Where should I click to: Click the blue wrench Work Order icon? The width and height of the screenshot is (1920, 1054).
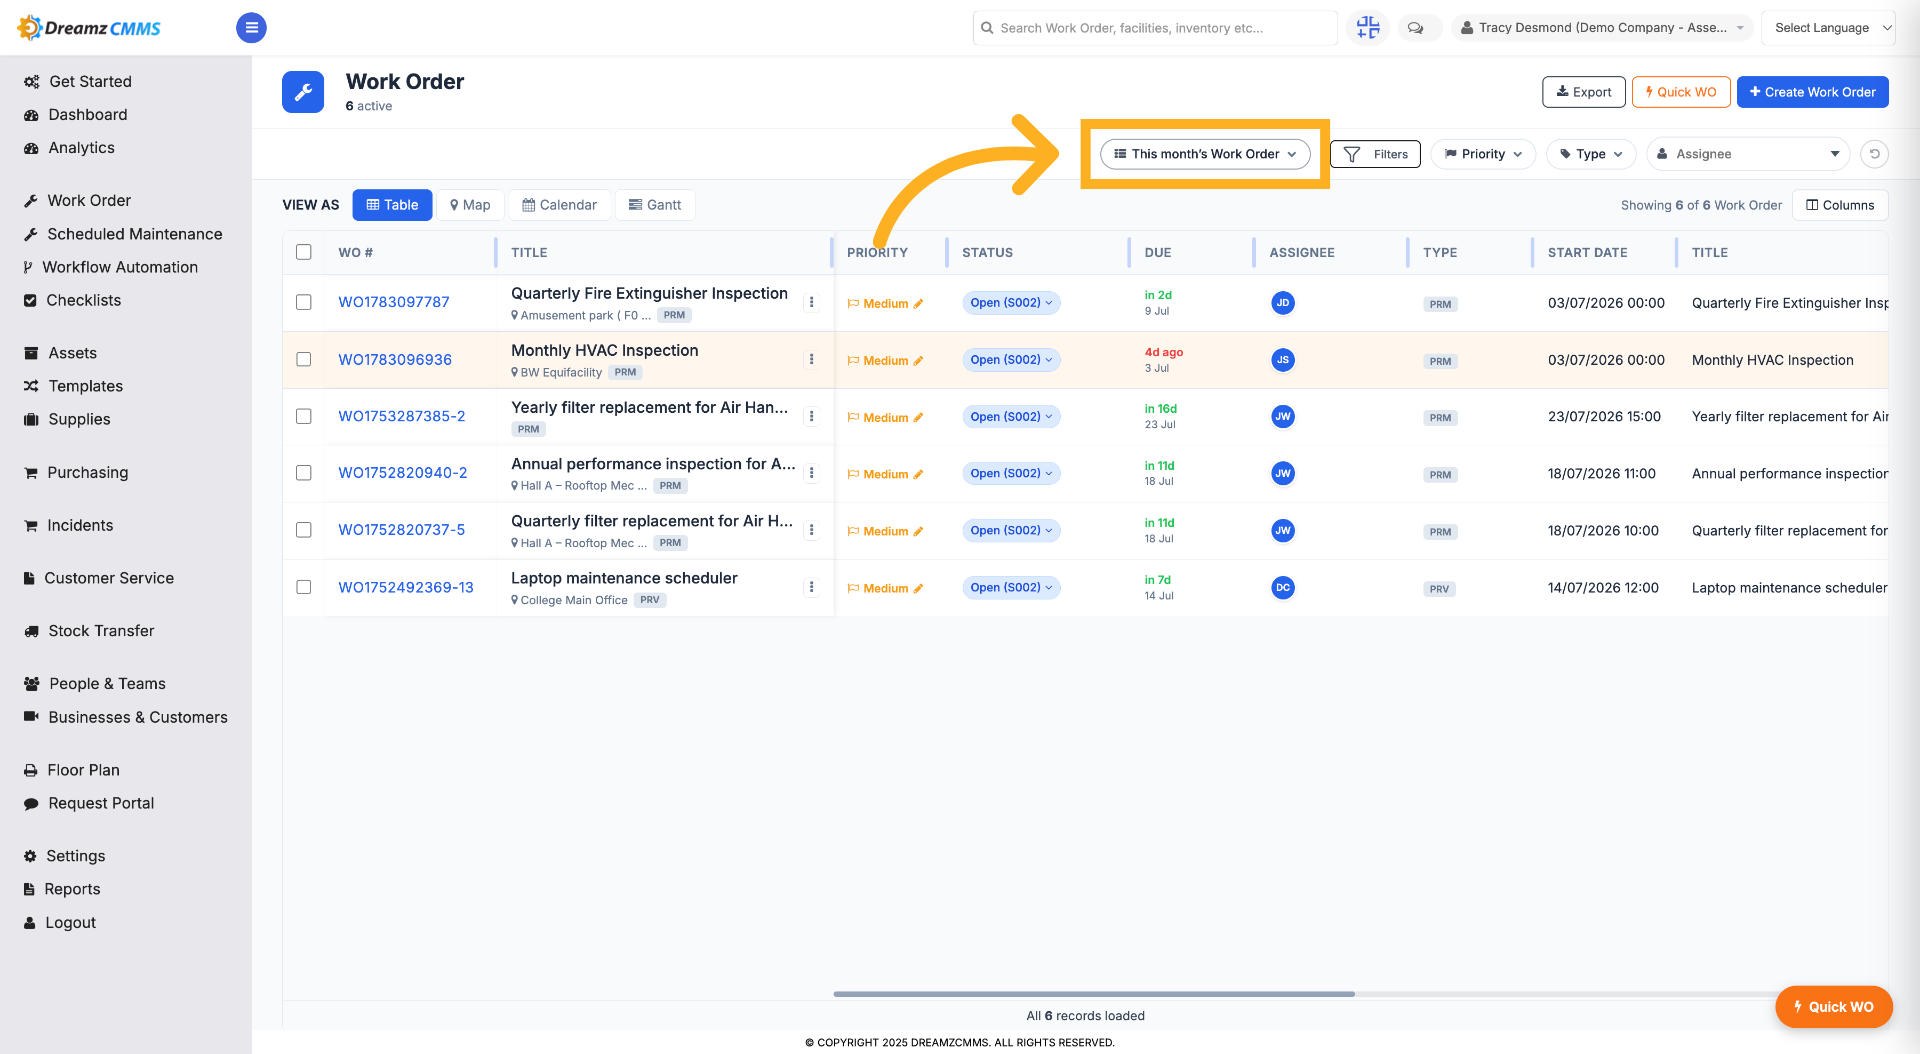[x=303, y=92]
